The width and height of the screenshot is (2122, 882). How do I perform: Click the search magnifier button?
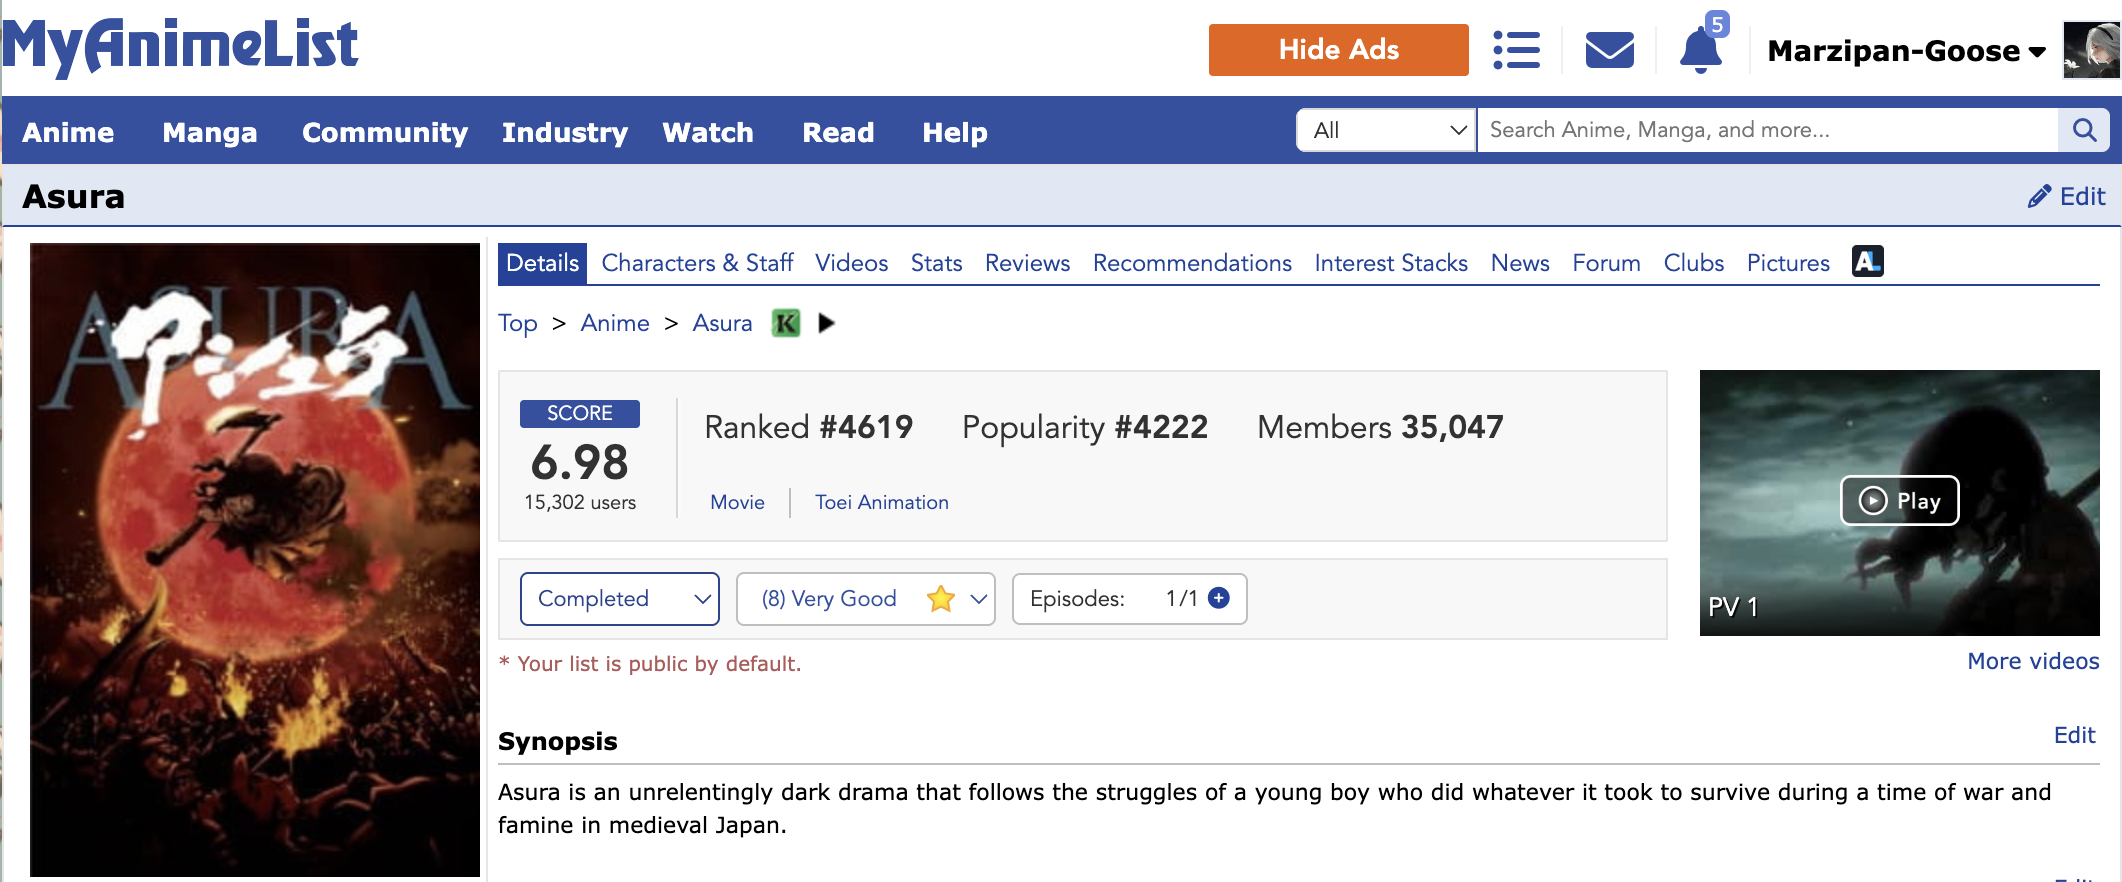click(x=2084, y=130)
